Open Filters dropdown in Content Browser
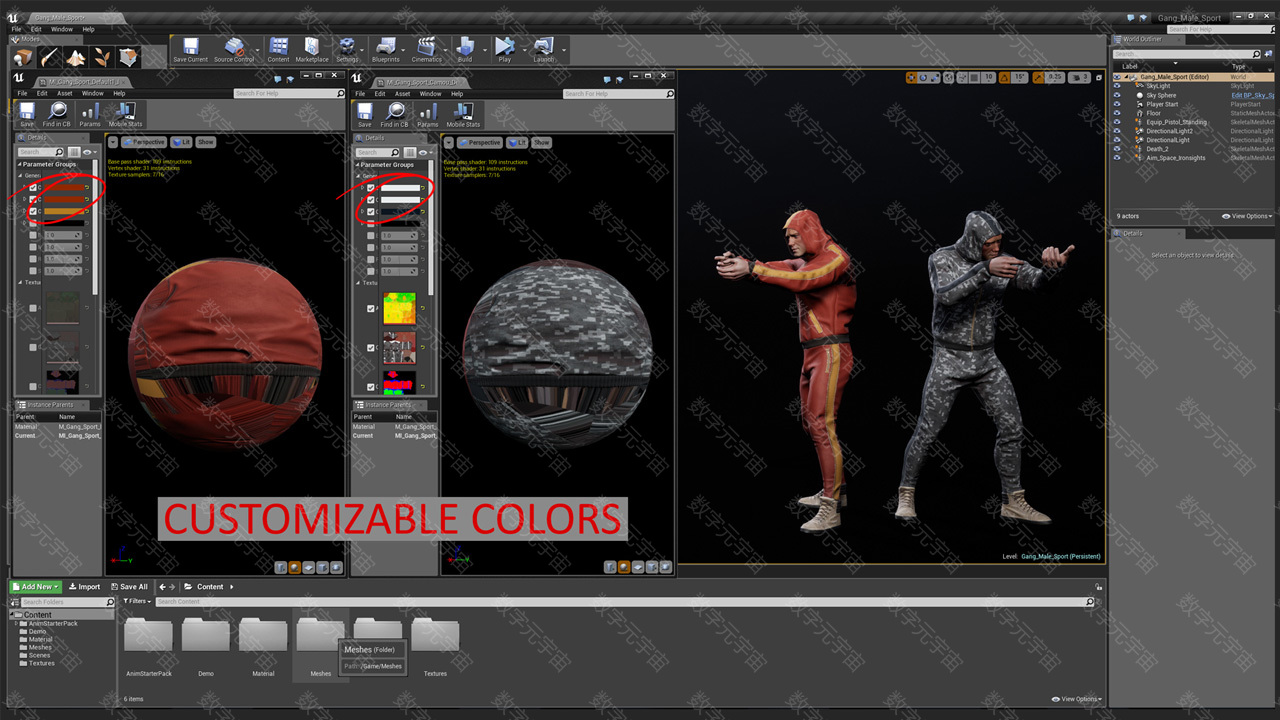The height and width of the screenshot is (720, 1280). pos(137,602)
